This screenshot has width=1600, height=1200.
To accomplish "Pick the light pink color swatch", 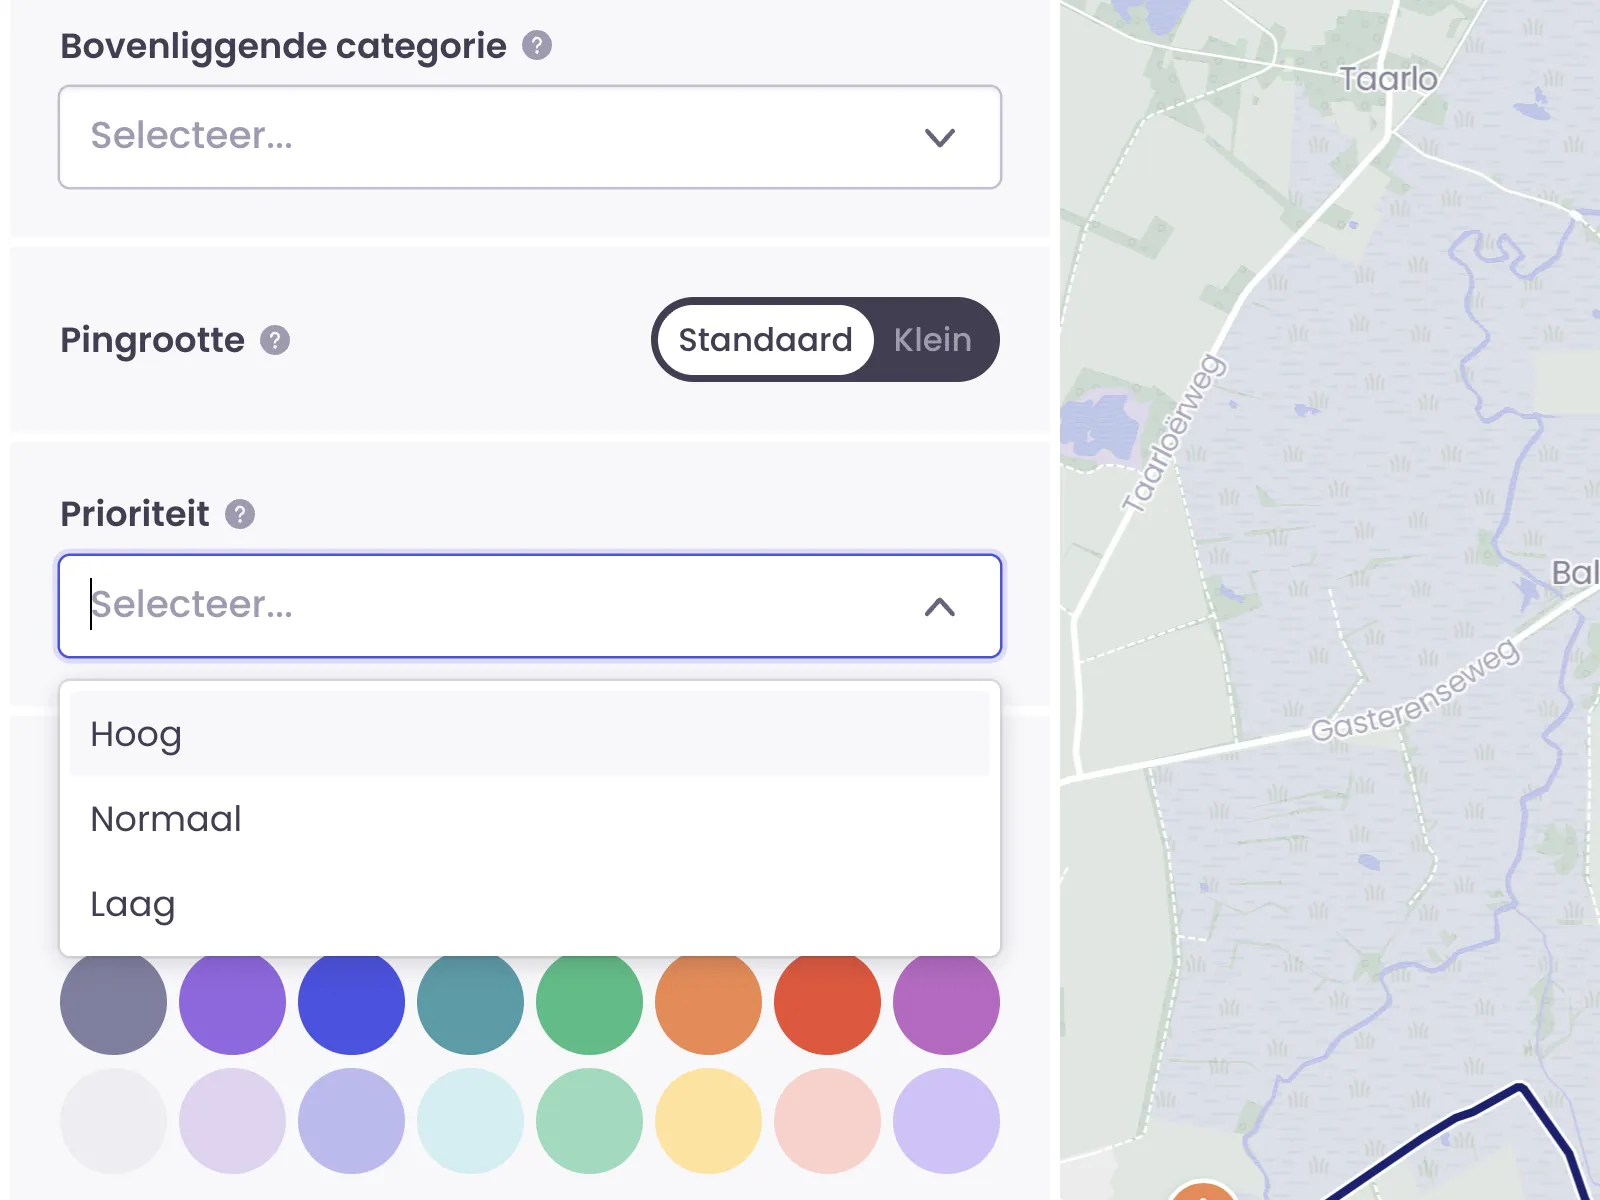I will (x=827, y=1121).
